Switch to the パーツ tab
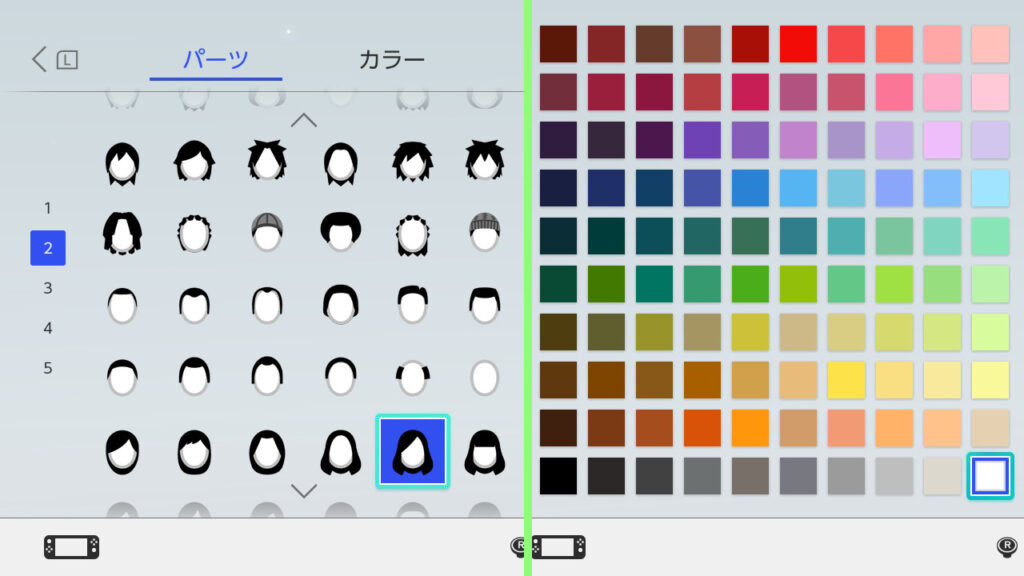Screen dimensions: 1024x576 point(216,60)
